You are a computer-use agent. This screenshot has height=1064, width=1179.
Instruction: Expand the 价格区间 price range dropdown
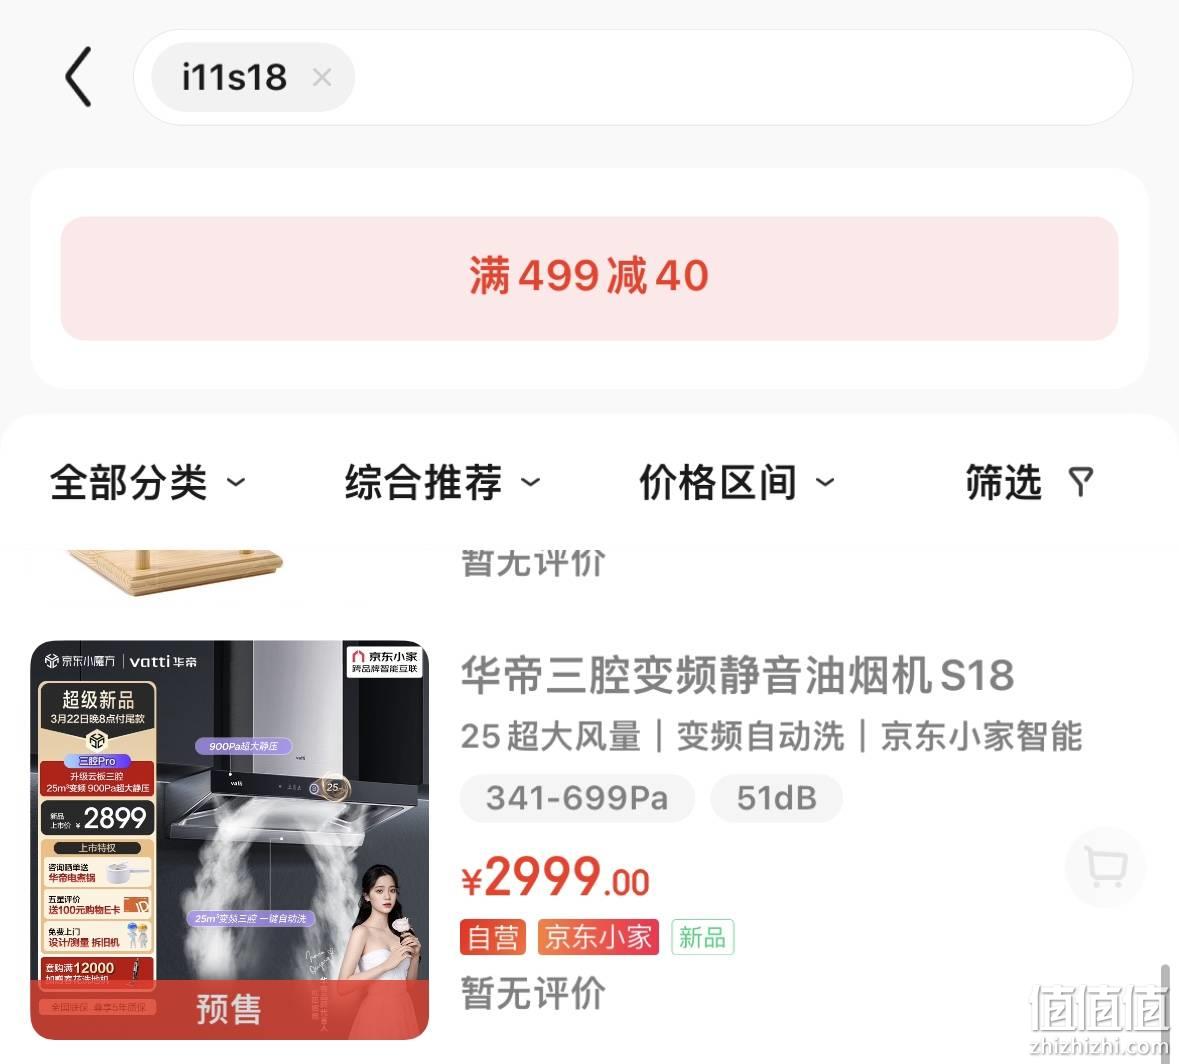tap(737, 482)
